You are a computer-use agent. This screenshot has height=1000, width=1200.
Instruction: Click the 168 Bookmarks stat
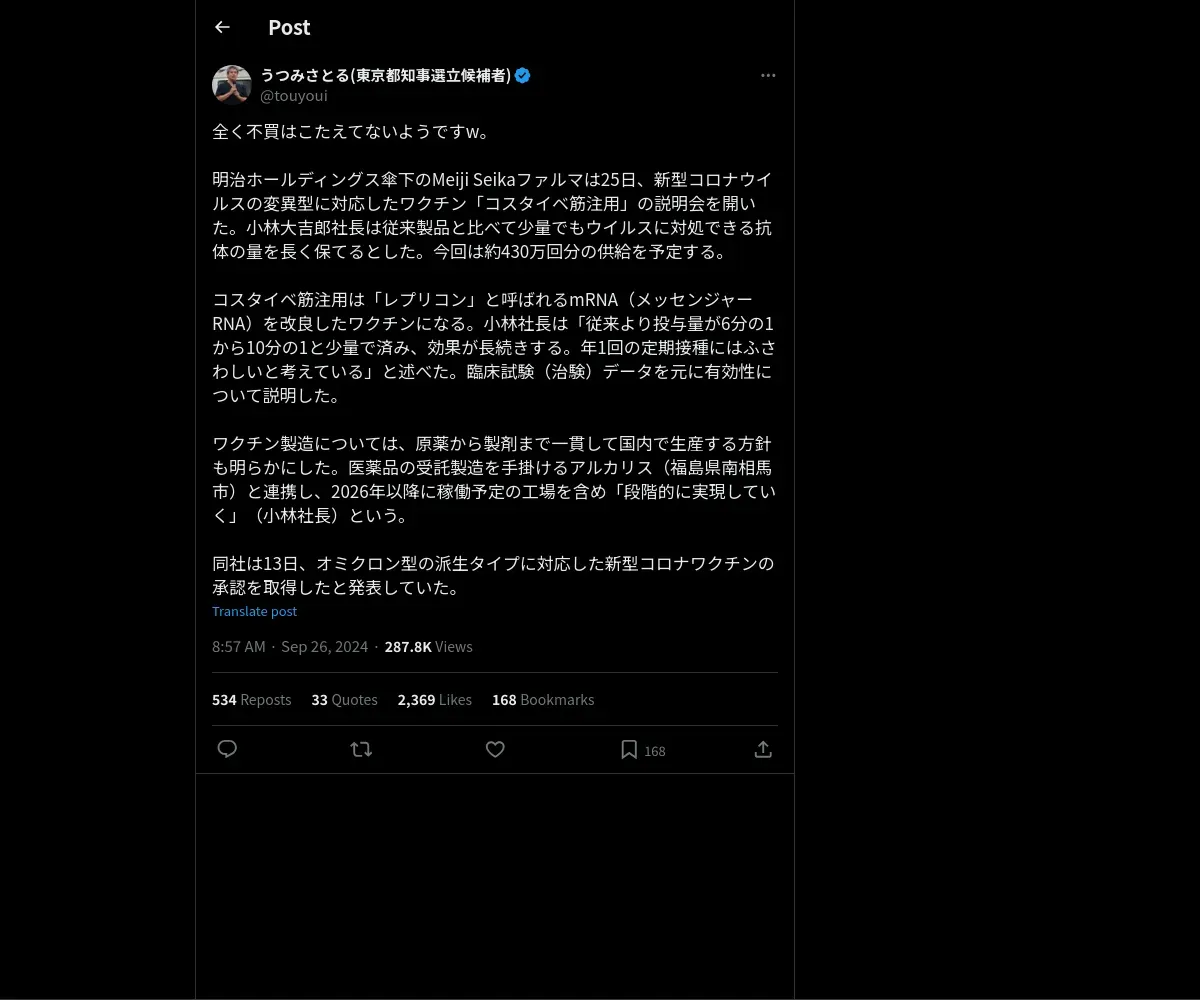[x=543, y=700]
